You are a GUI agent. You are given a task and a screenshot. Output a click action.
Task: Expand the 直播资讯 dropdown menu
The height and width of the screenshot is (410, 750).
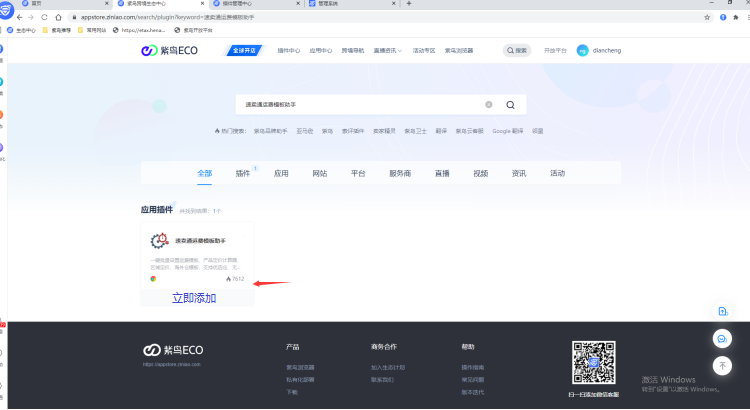[387, 50]
